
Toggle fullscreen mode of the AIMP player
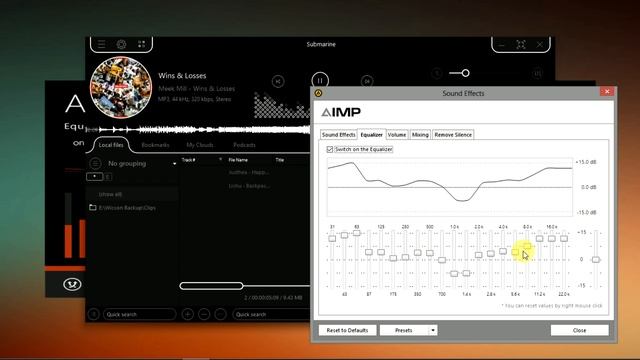pos(520,44)
